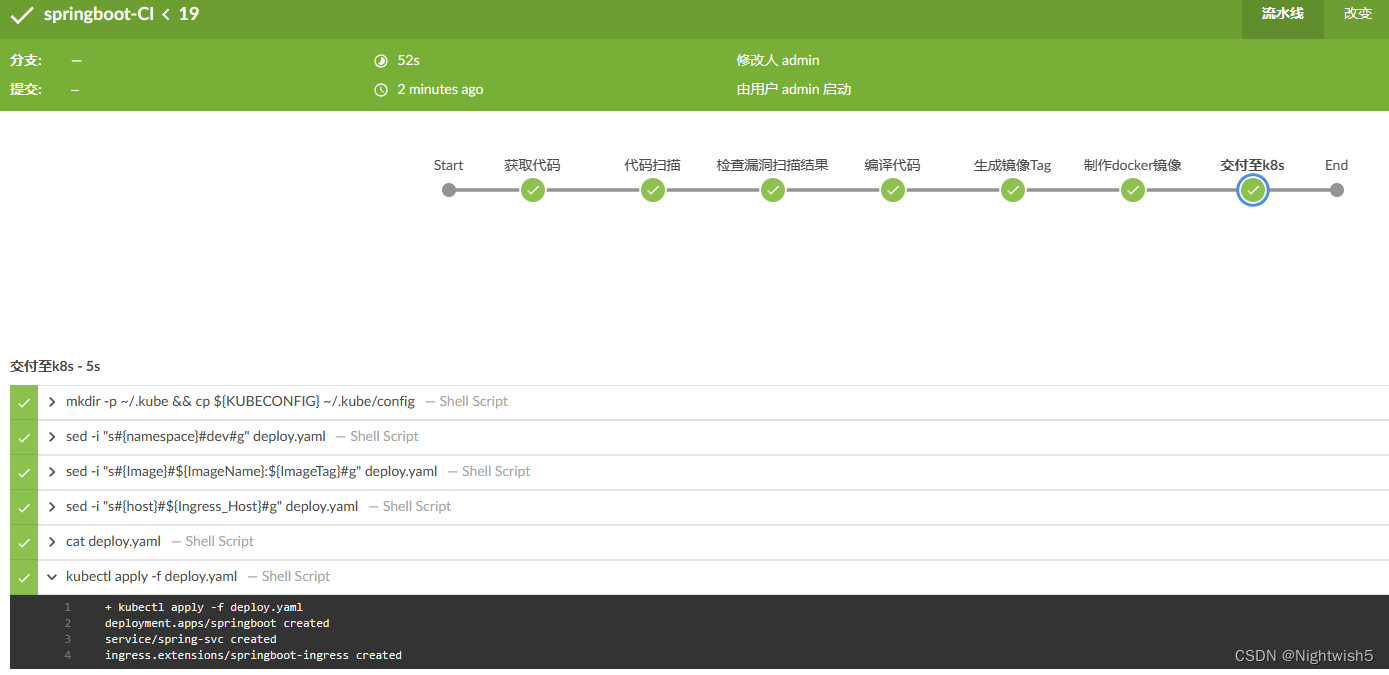Image resolution: width=1389 pixels, height=675 pixels.
Task: Select the 代码扫描 stage node
Action: [x=653, y=190]
